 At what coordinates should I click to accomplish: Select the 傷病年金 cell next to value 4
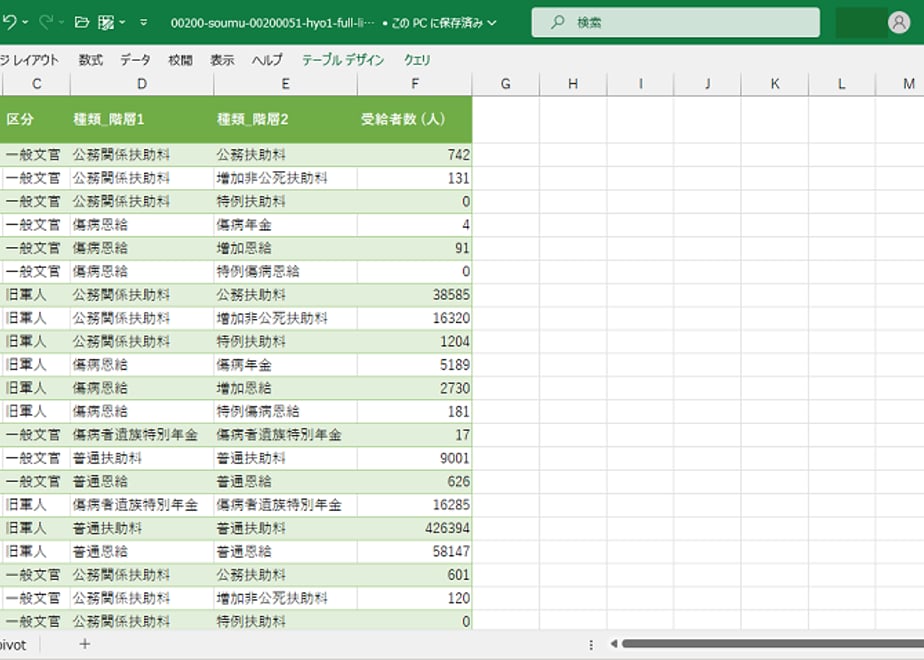coord(285,225)
